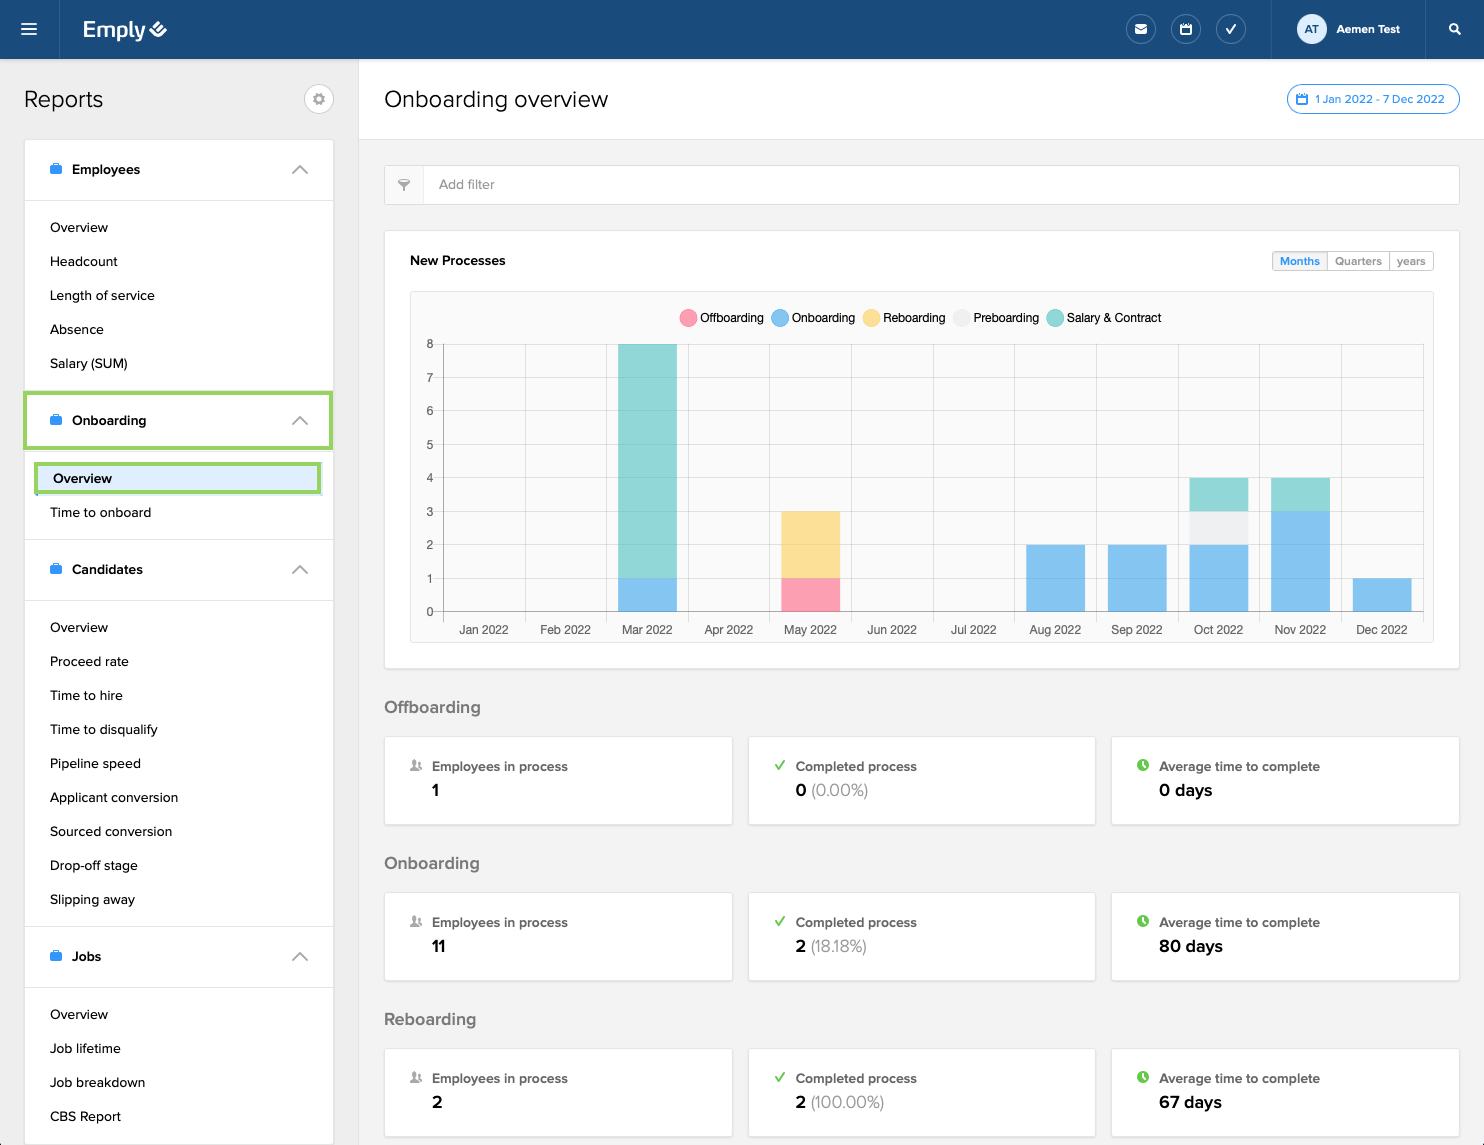Image resolution: width=1484 pixels, height=1145 pixels.
Task: Collapse the Onboarding section
Action: (x=299, y=421)
